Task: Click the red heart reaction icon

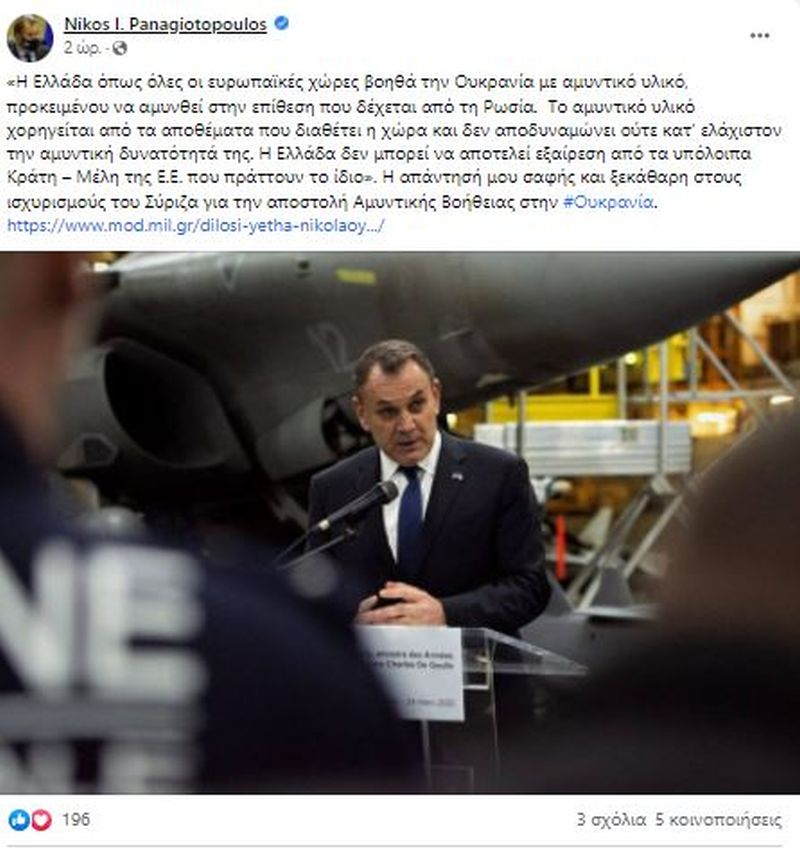Action: [41, 819]
